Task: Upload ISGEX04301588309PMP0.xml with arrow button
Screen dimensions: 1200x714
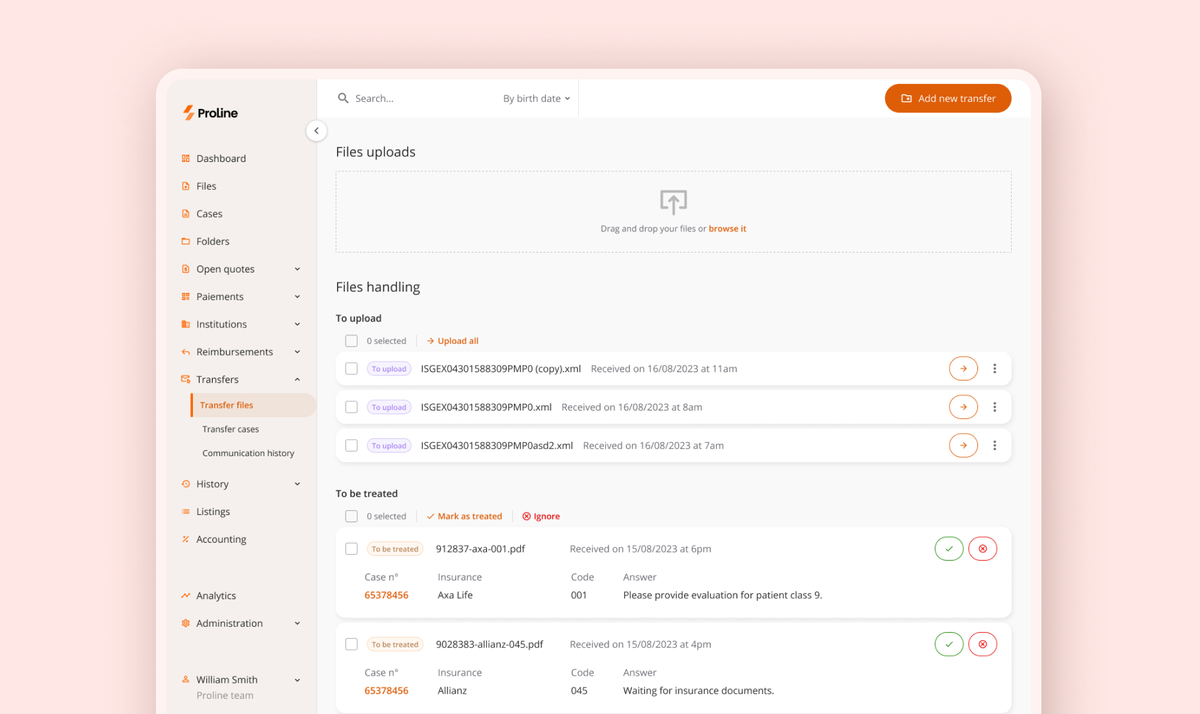Action: click(x=963, y=407)
